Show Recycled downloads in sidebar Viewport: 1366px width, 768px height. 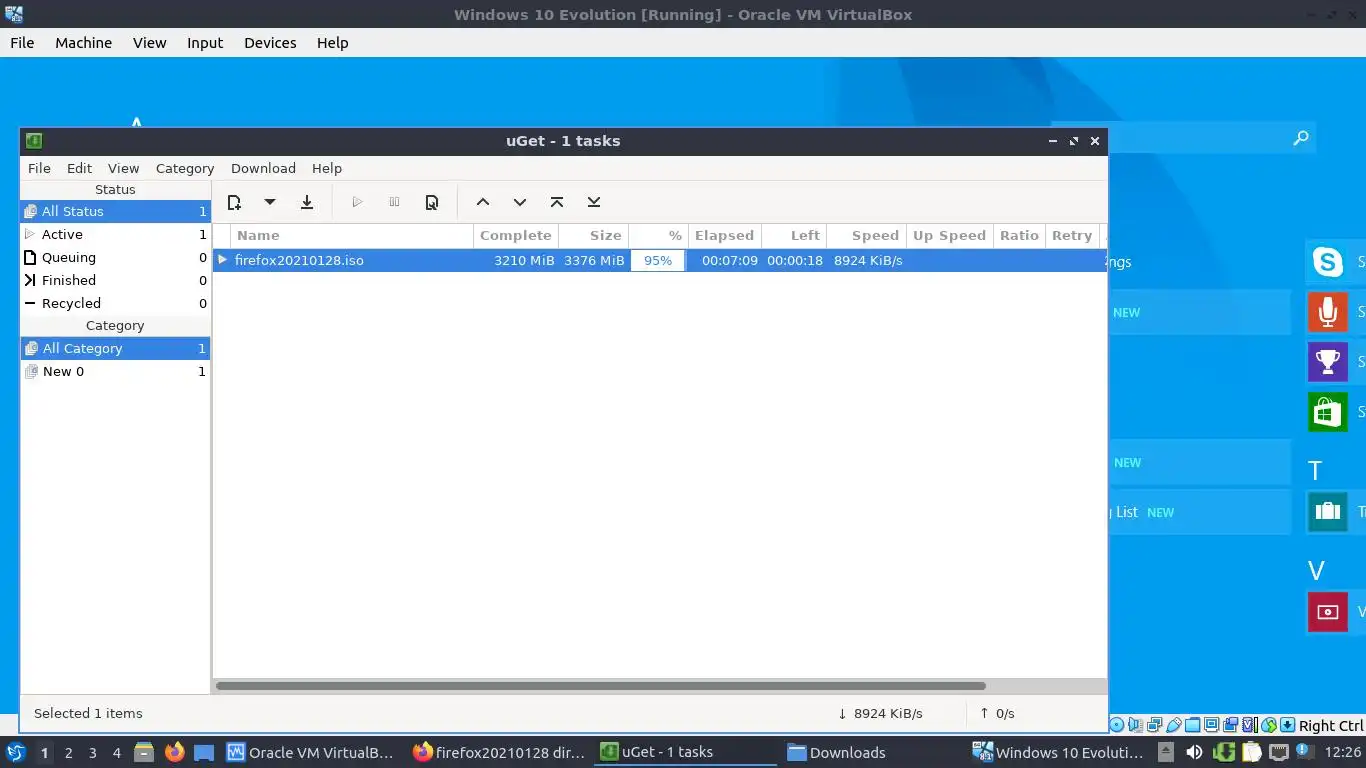click(x=115, y=303)
